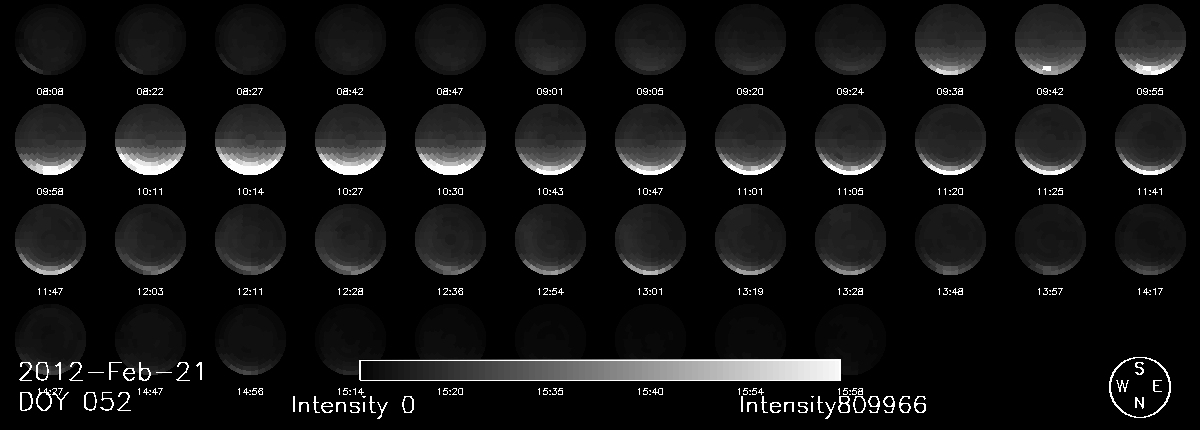
Task: Click the faint disk labeled 14:56
Action: pos(250,340)
